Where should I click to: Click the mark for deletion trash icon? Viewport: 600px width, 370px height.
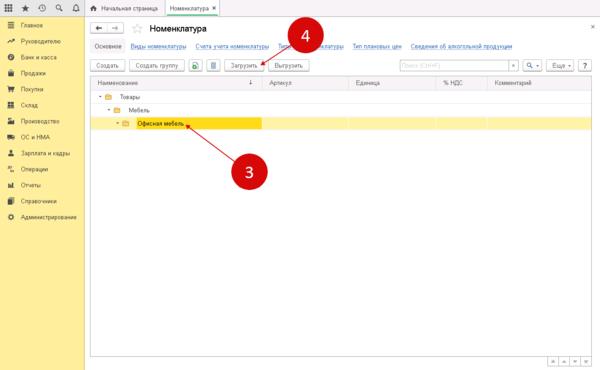pyautogui.click(x=213, y=65)
